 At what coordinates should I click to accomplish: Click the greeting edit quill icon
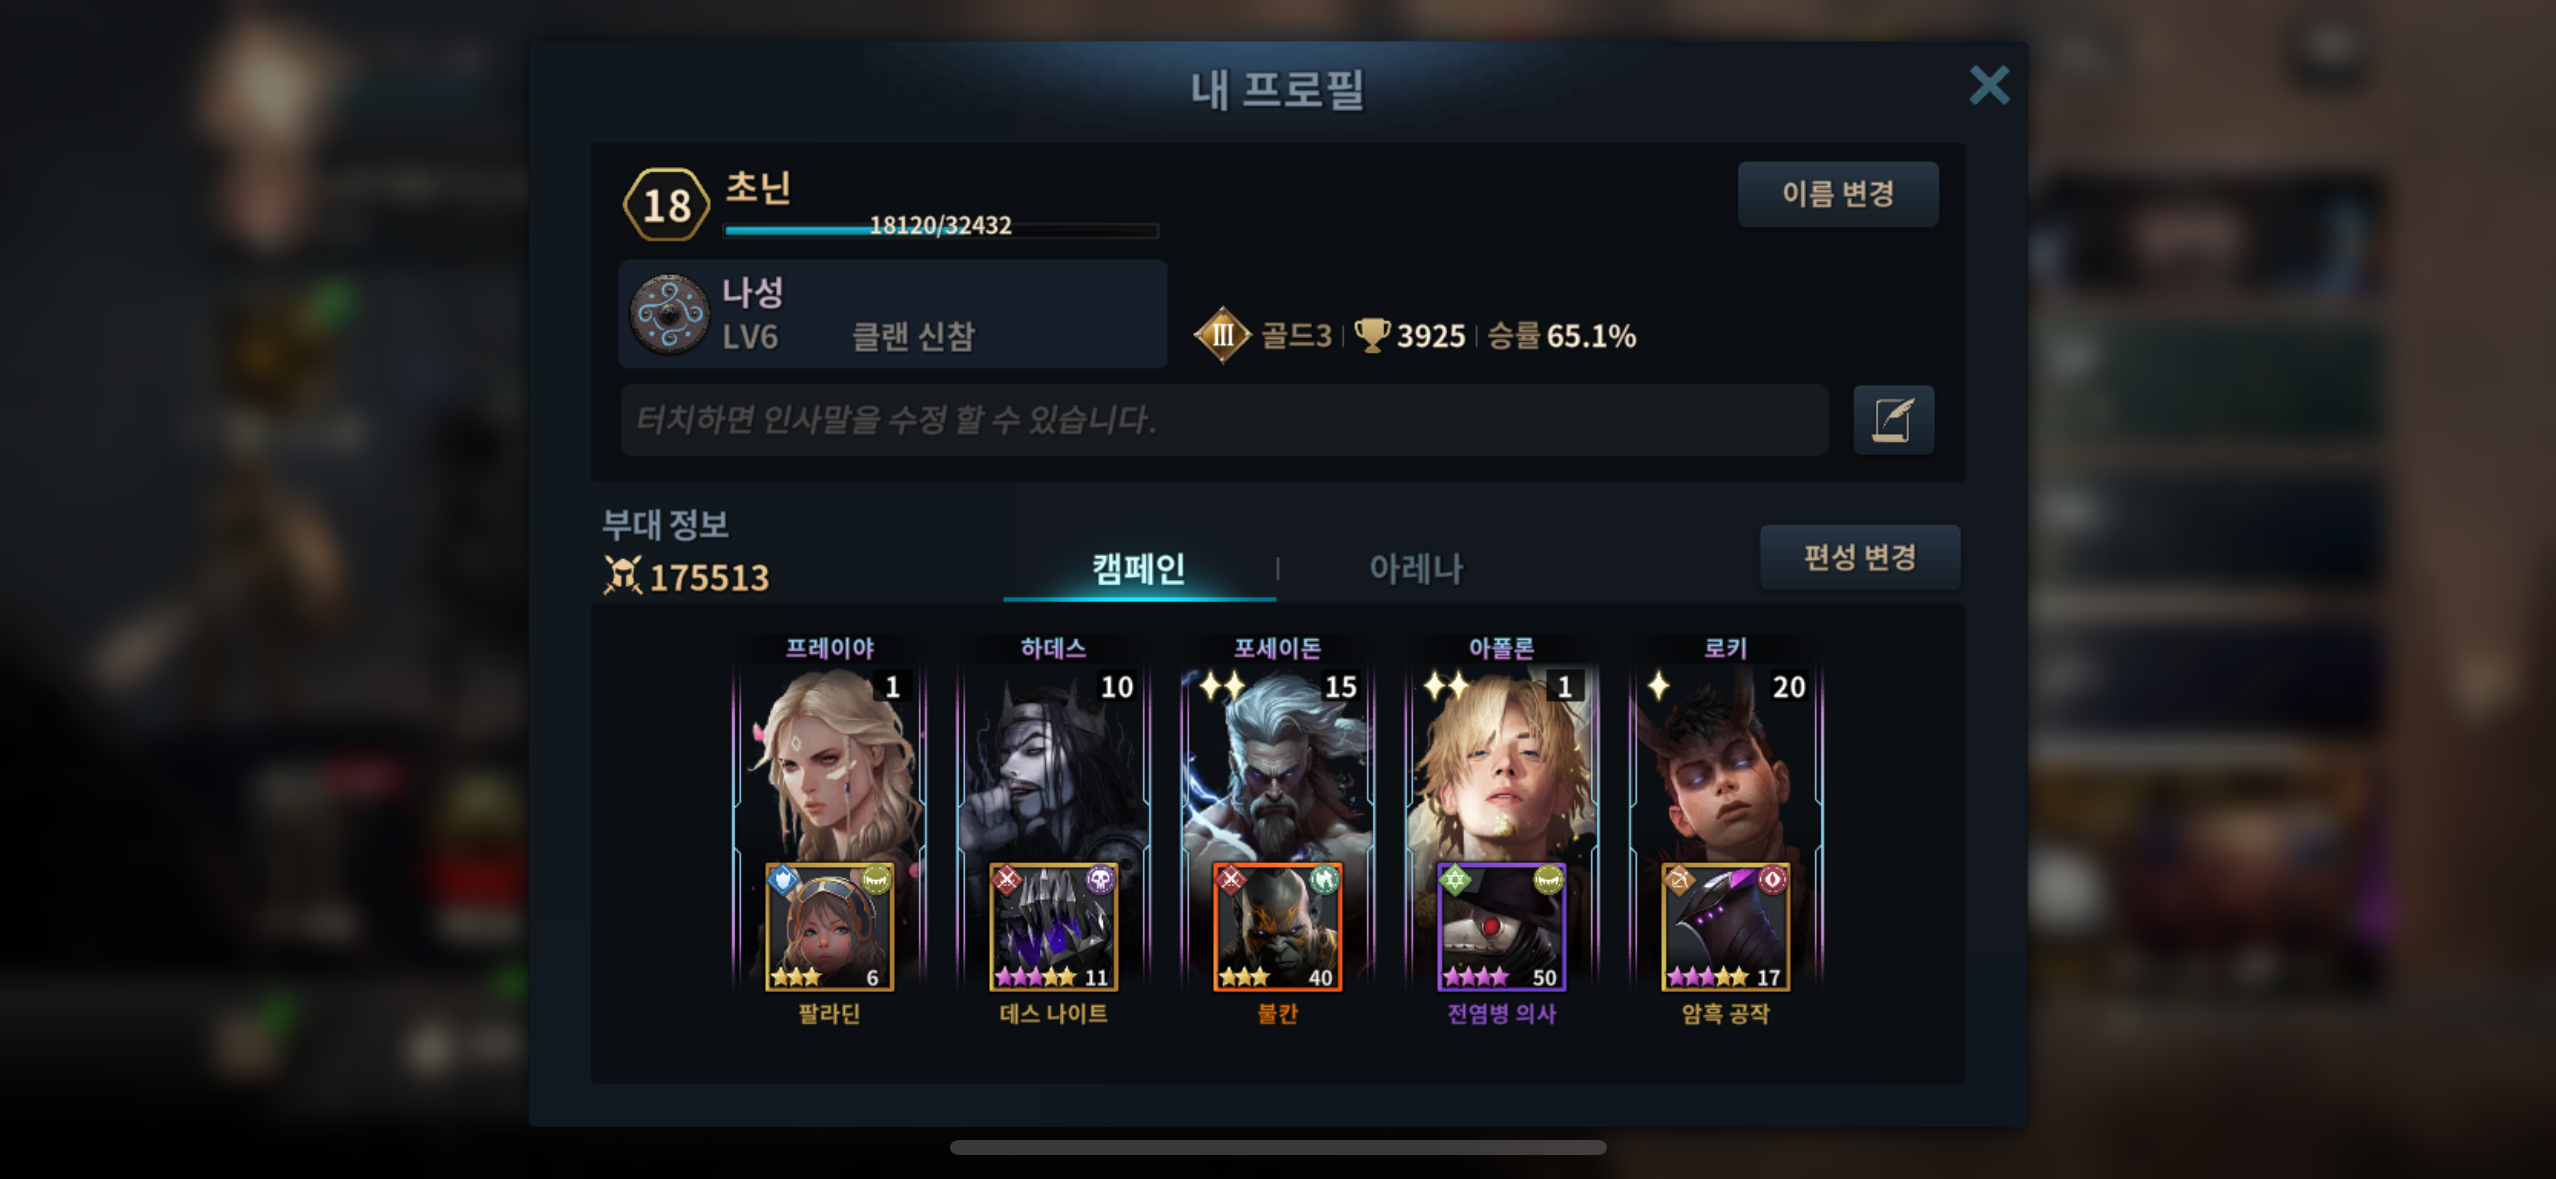point(1893,420)
